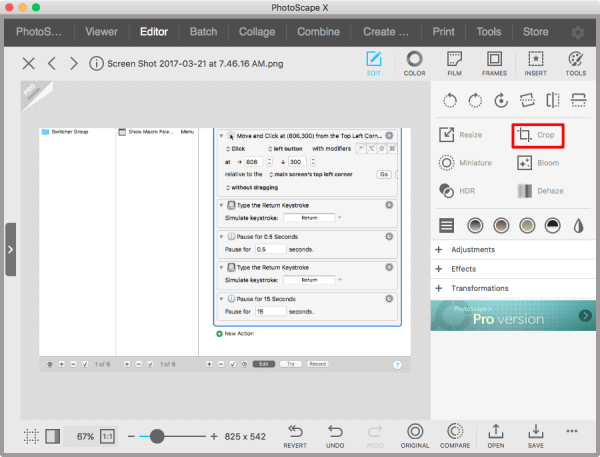Zoom in with the plus button

coord(214,436)
